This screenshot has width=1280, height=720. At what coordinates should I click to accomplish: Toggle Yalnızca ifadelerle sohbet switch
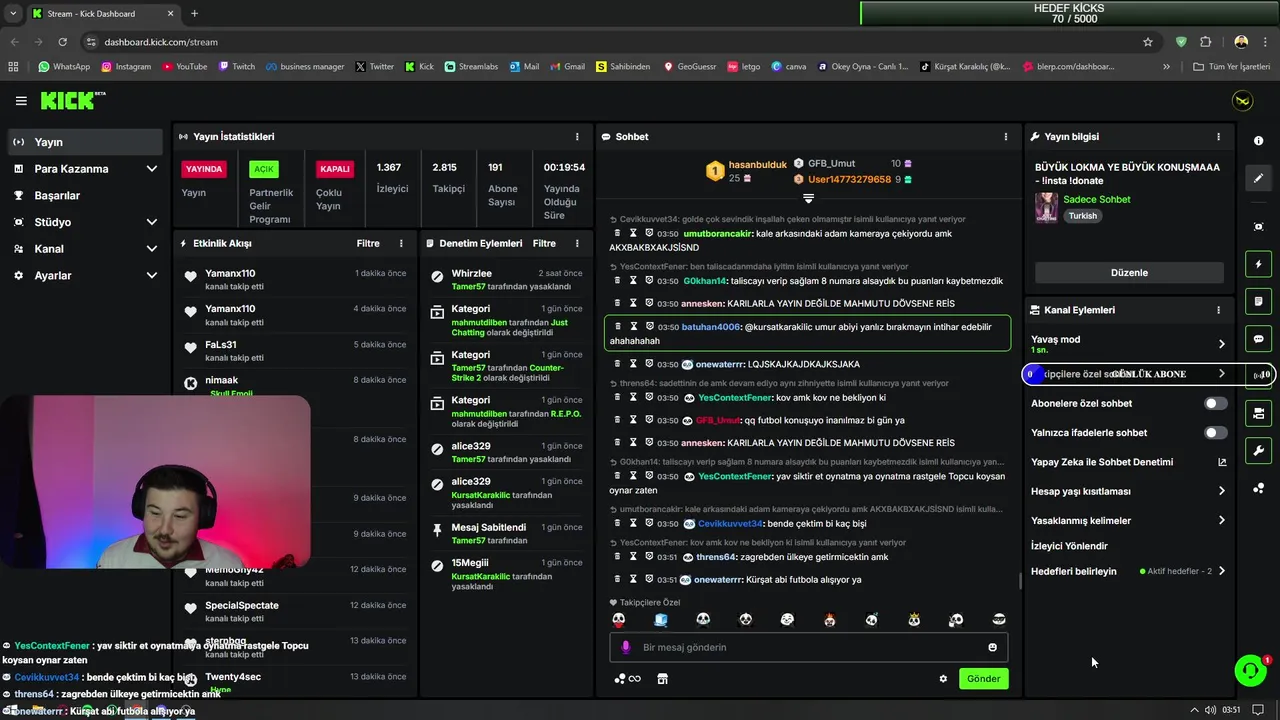click(1215, 433)
